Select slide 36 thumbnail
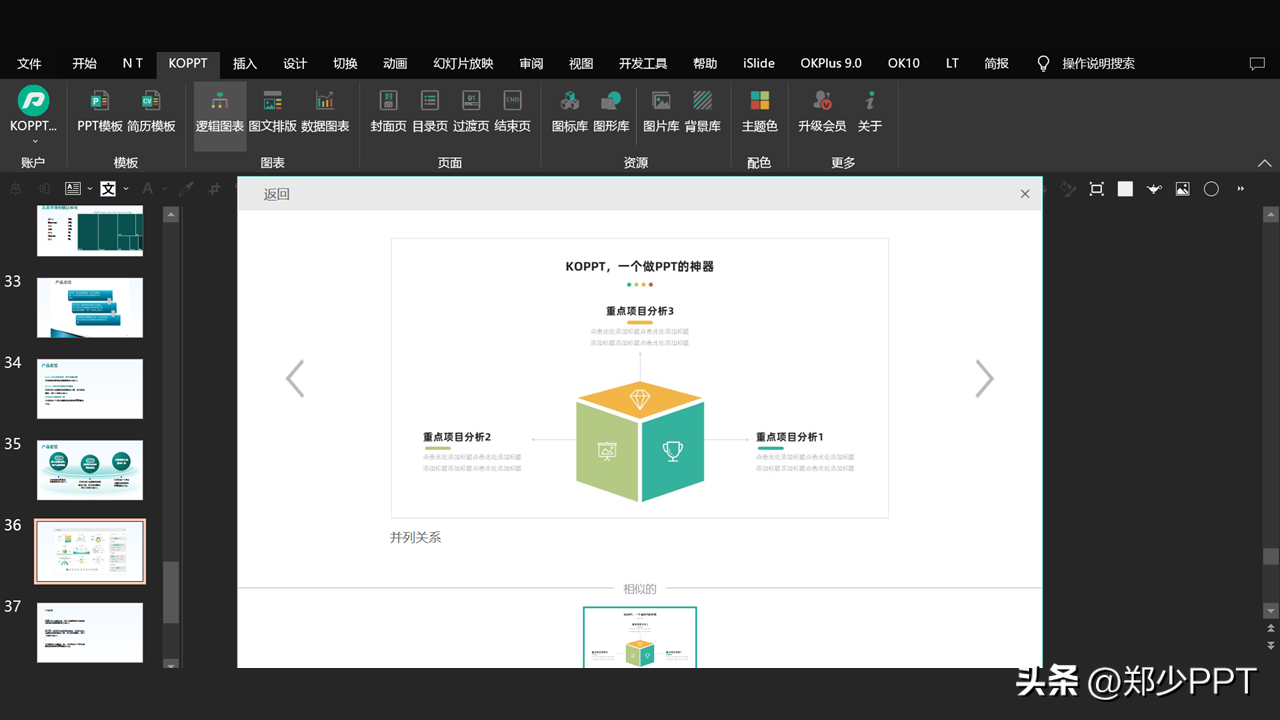 point(90,551)
